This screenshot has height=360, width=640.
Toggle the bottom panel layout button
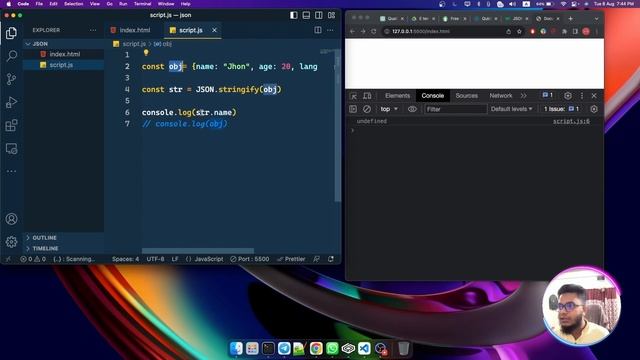(x=306, y=15)
